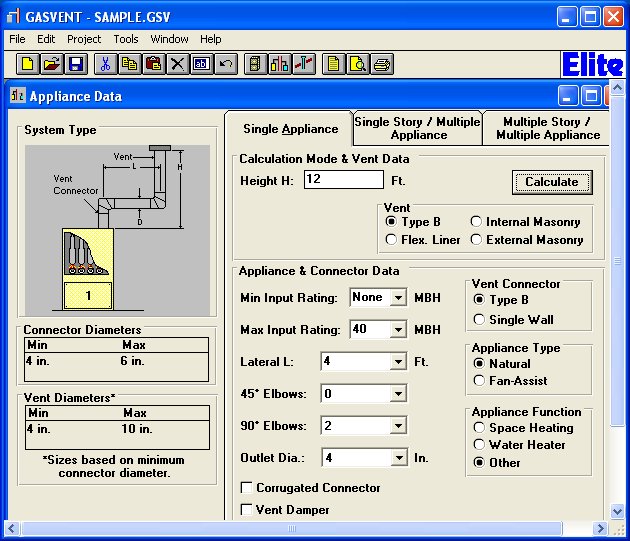The image size is (630, 541).
Task: Select Flex. Liner vent type
Action: 392,240
